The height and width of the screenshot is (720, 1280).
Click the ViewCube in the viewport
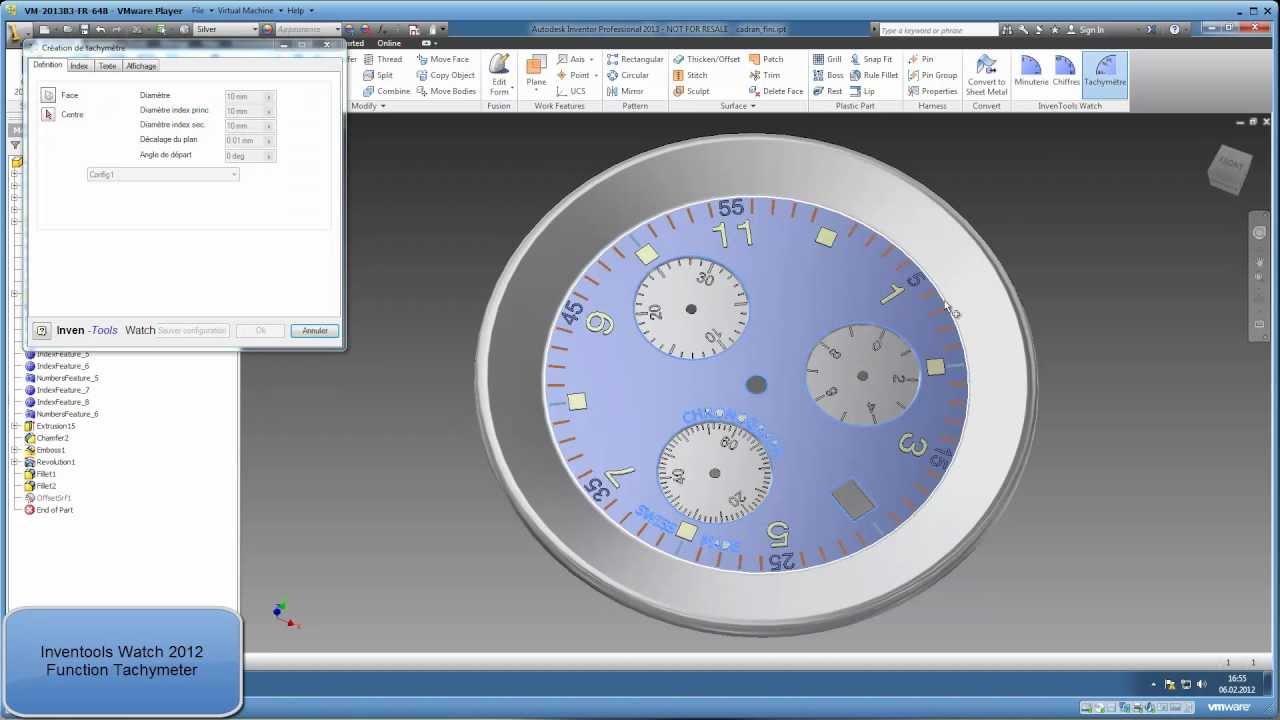click(1230, 168)
